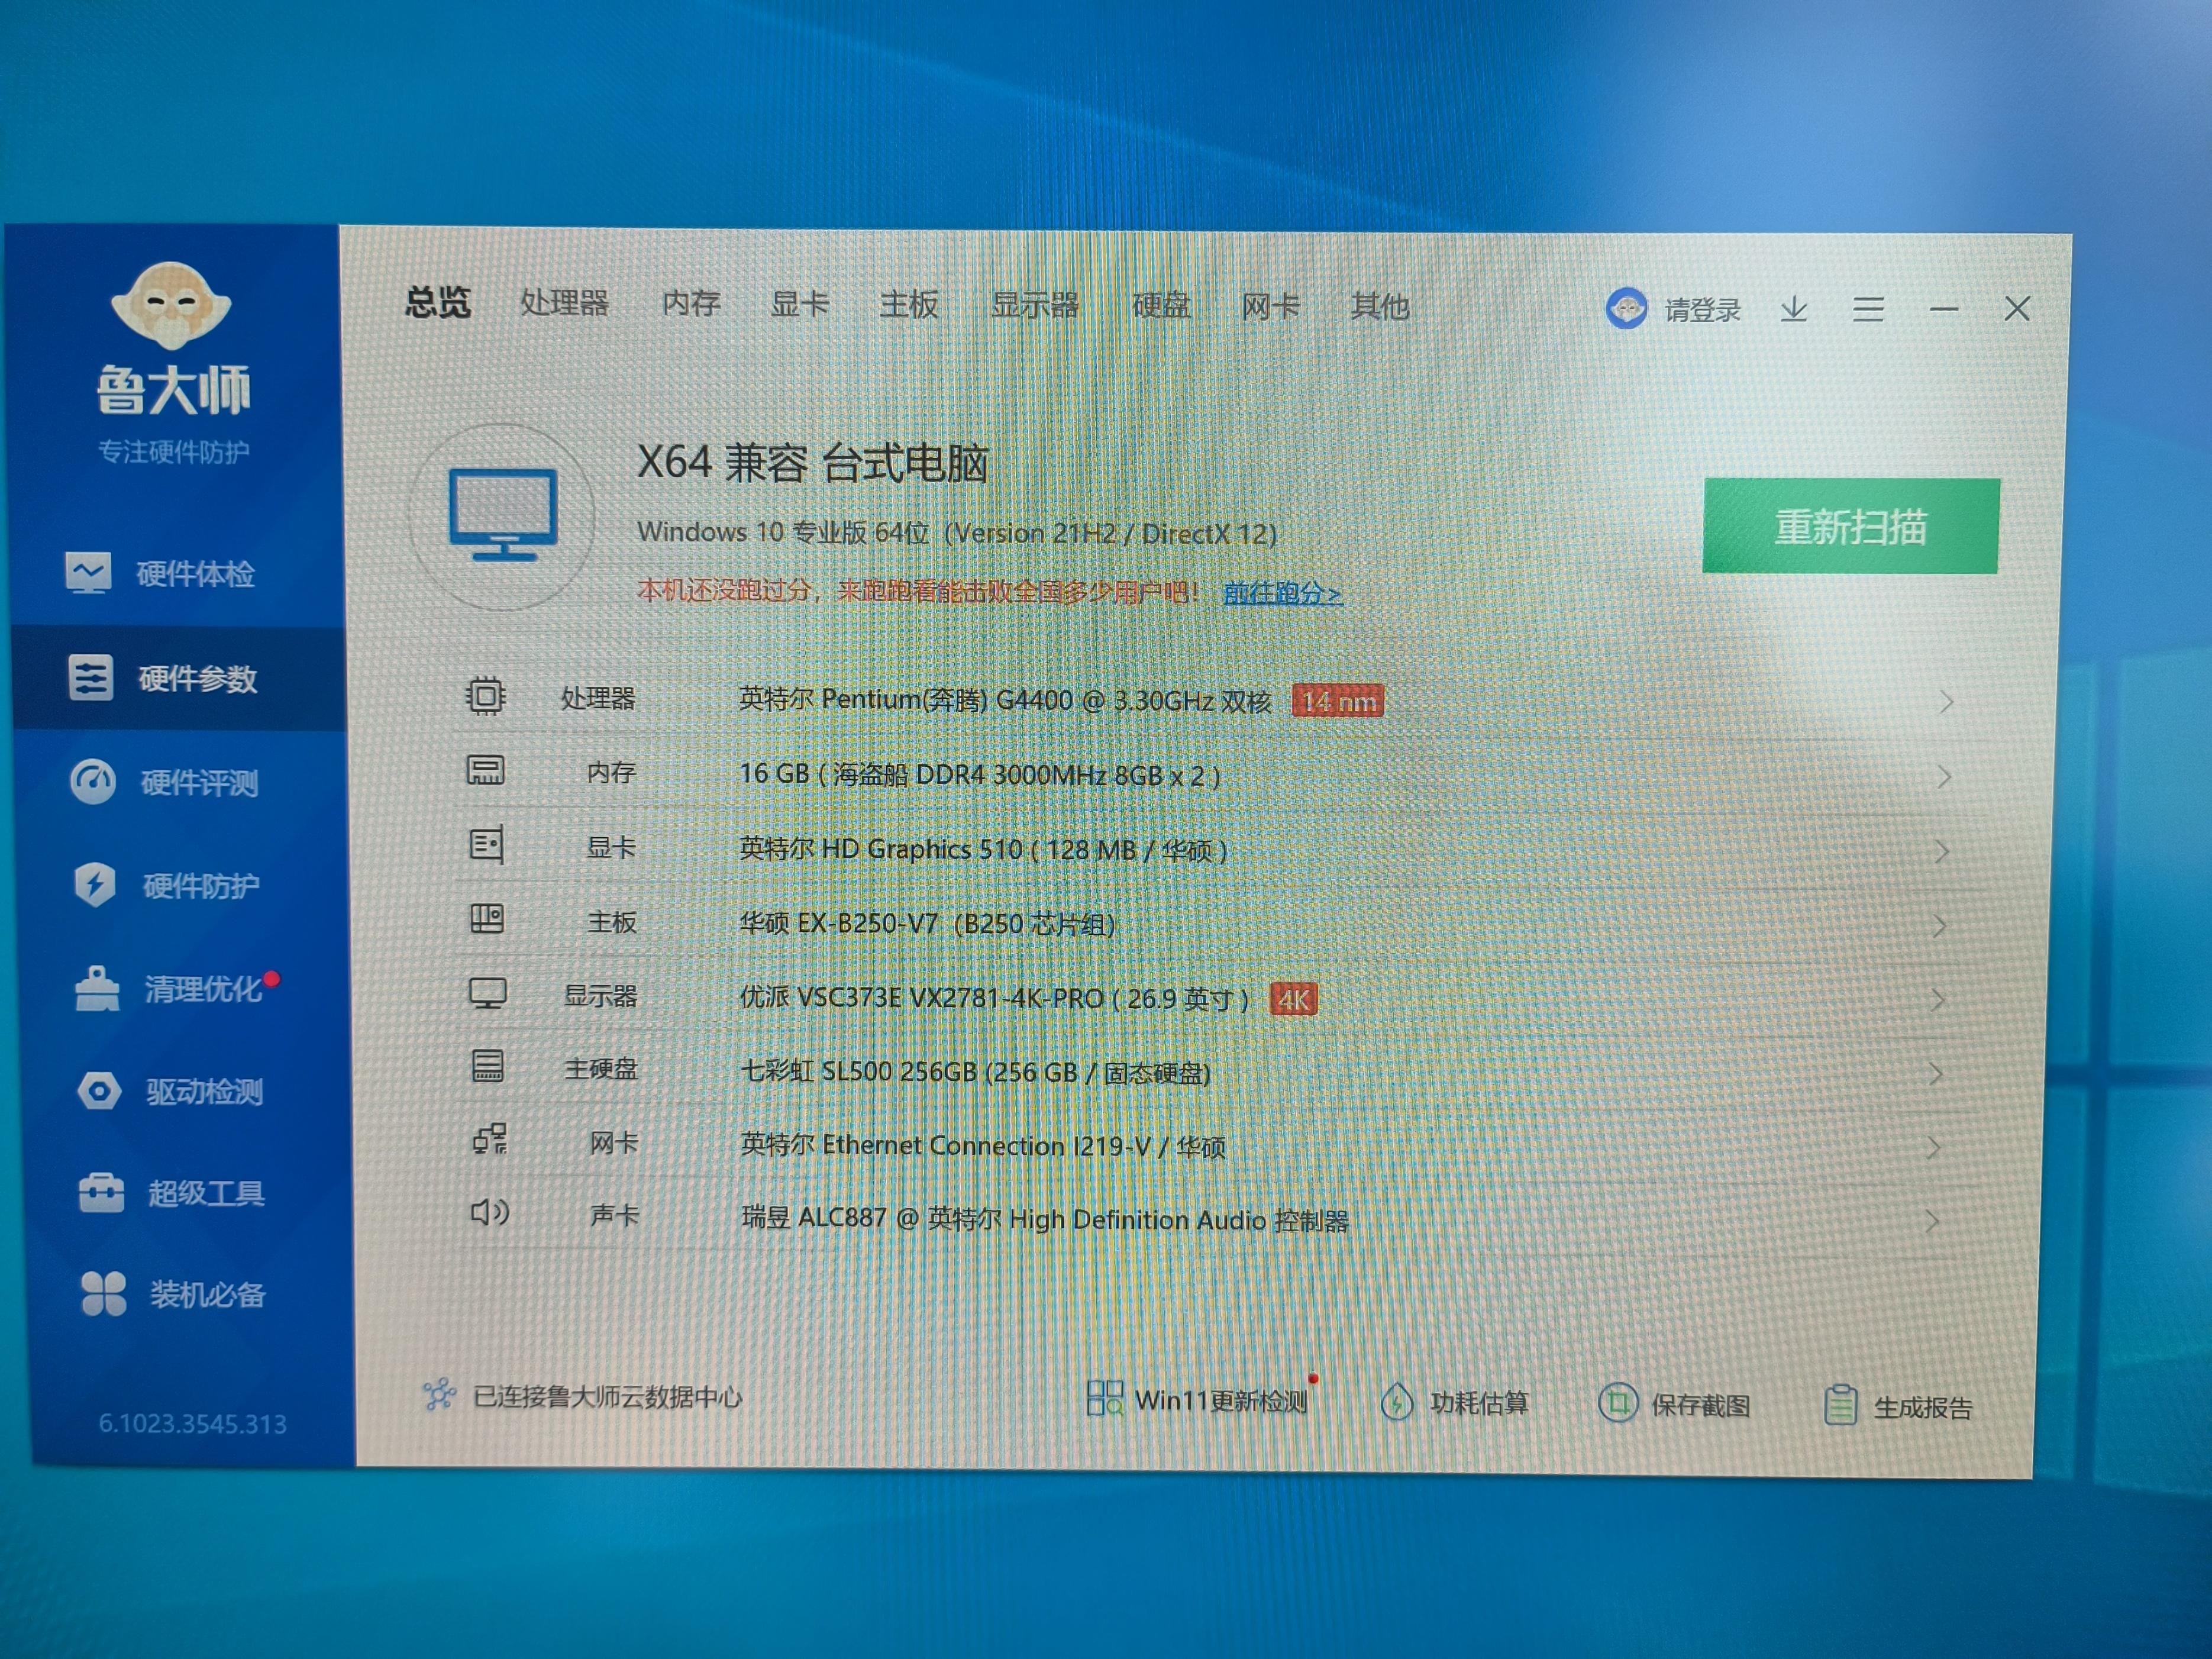The width and height of the screenshot is (2212, 1659).
Task: Expand the 内存 16 GB row chevron
Action: pyautogui.click(x=1944, y=776)
